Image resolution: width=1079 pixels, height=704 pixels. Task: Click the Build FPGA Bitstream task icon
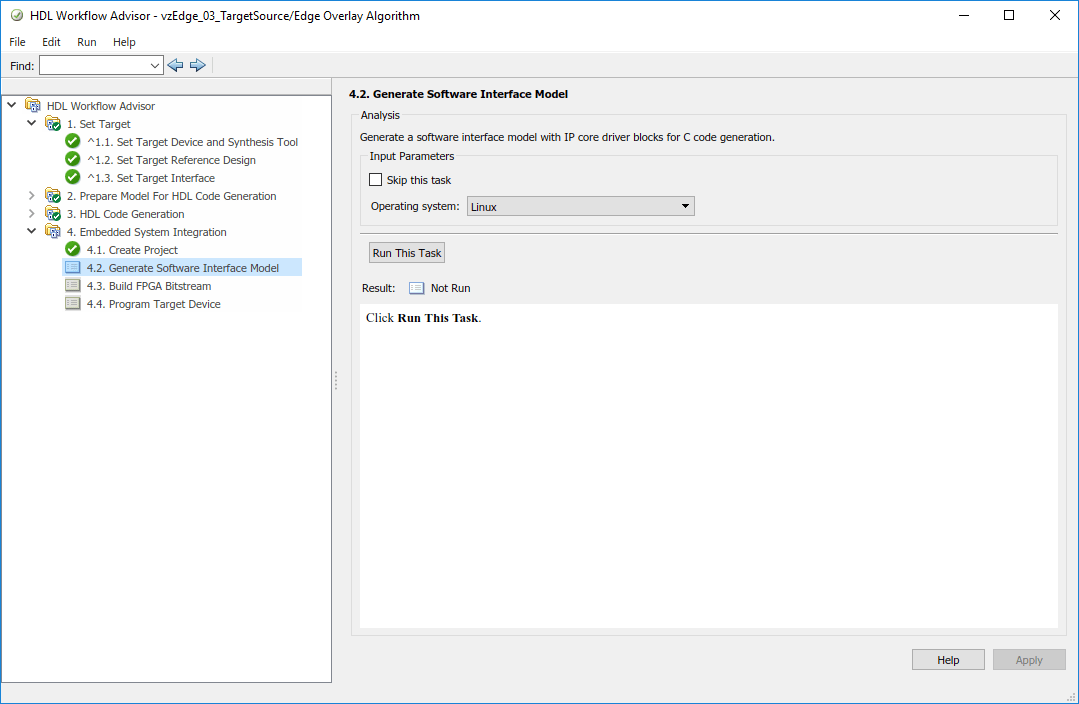pyautogui.click(x=72, y=286)
